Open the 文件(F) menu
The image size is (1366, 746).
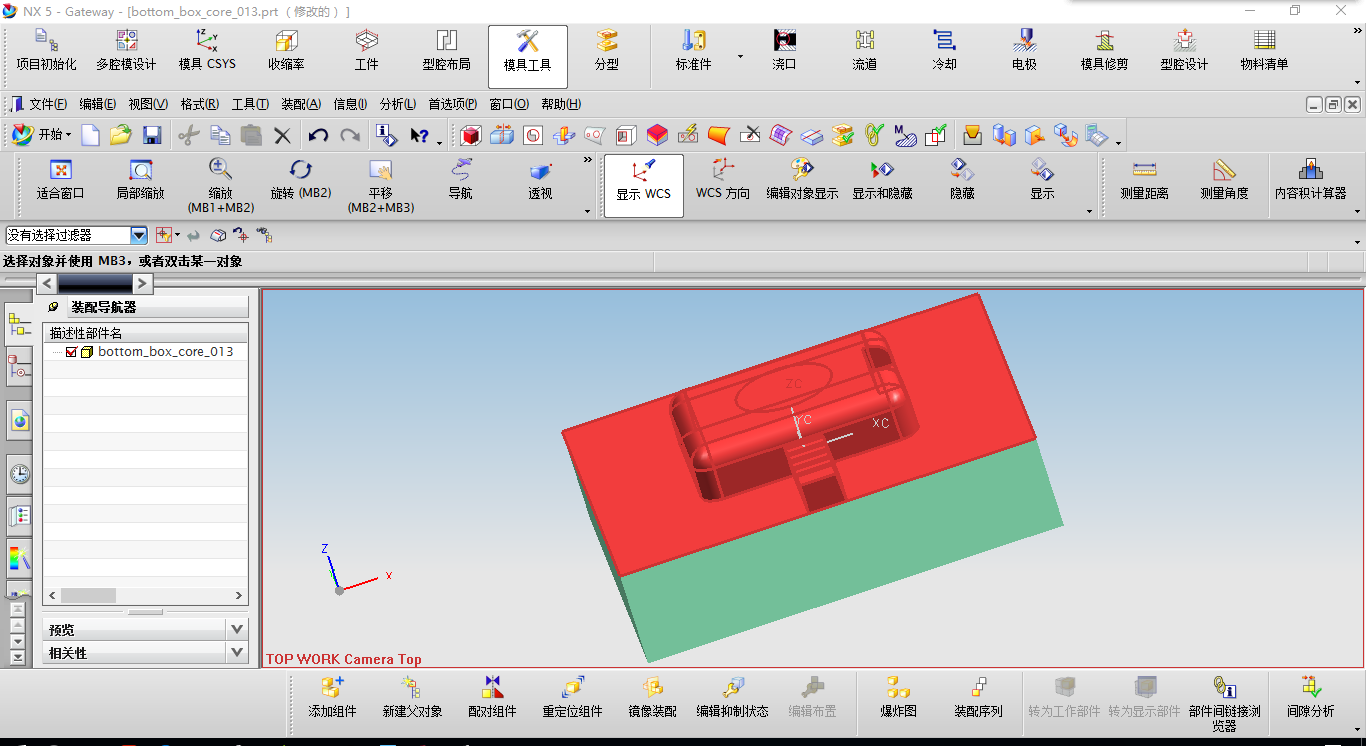click(x=47, y=104)
